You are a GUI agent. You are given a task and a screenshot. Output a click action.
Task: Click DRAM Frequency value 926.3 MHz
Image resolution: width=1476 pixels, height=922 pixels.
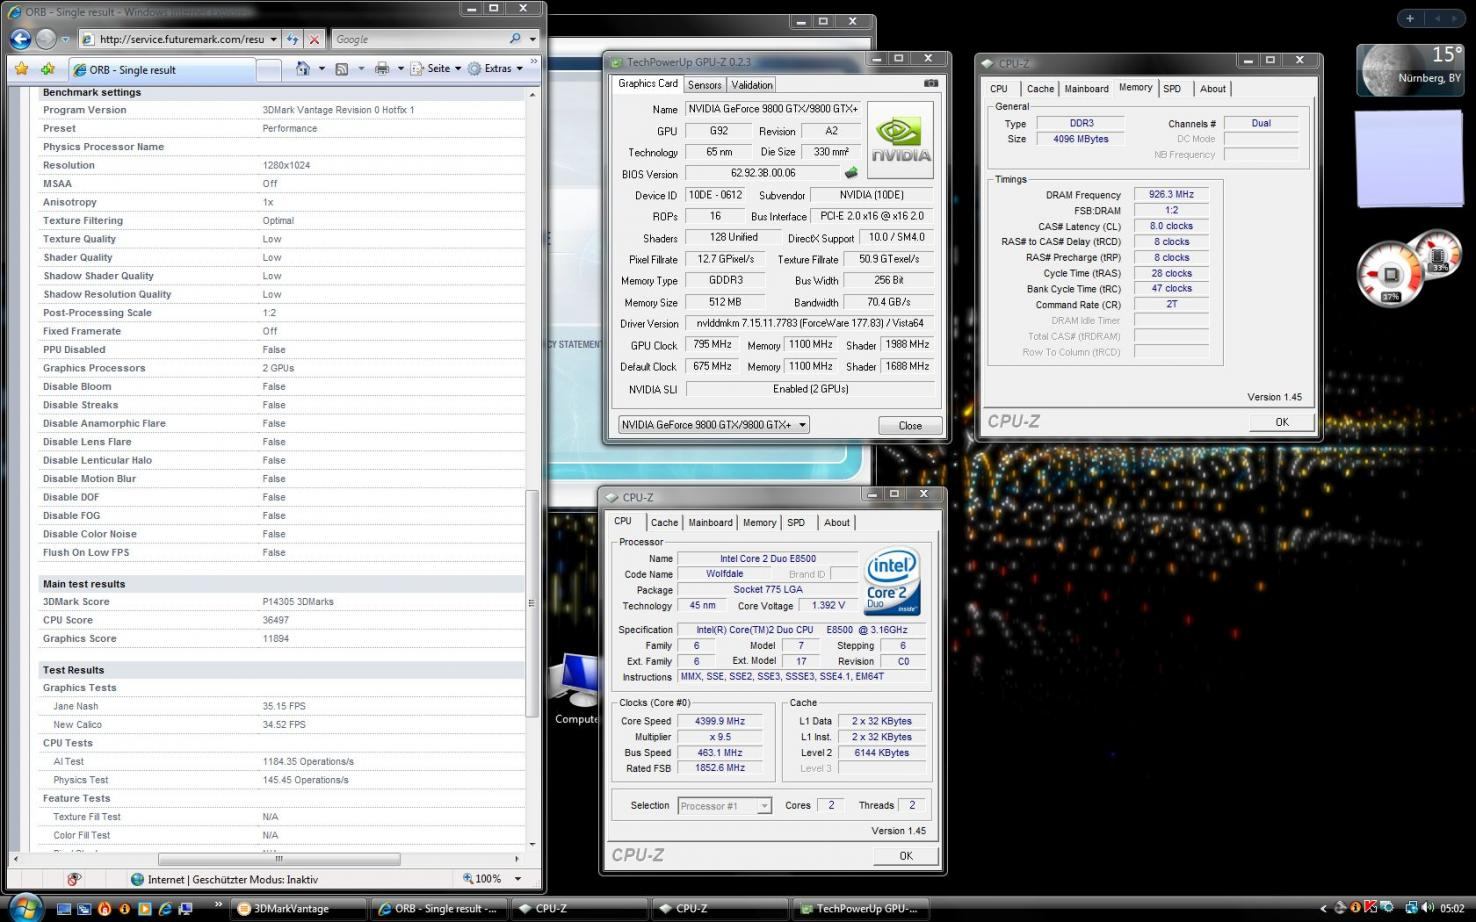1171,194
